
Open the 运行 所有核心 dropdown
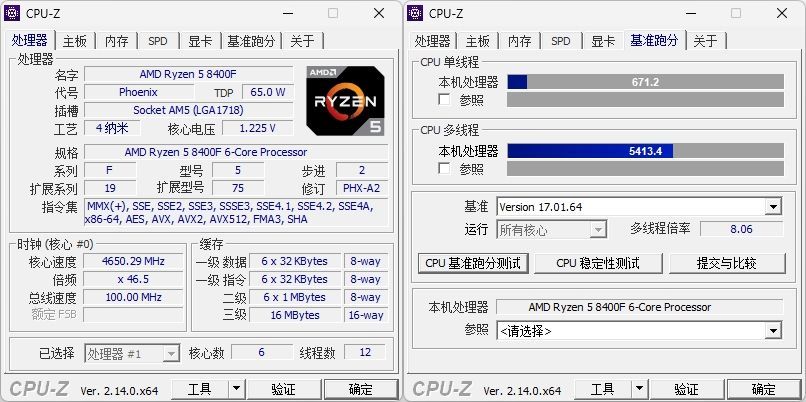pos(552,229)
